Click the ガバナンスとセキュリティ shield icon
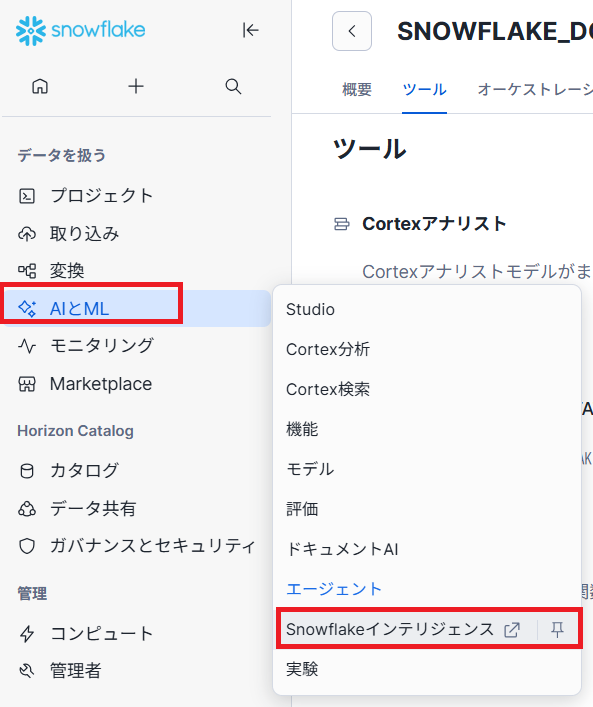This screenshot has width=593, height=707. tap(27, 546)
